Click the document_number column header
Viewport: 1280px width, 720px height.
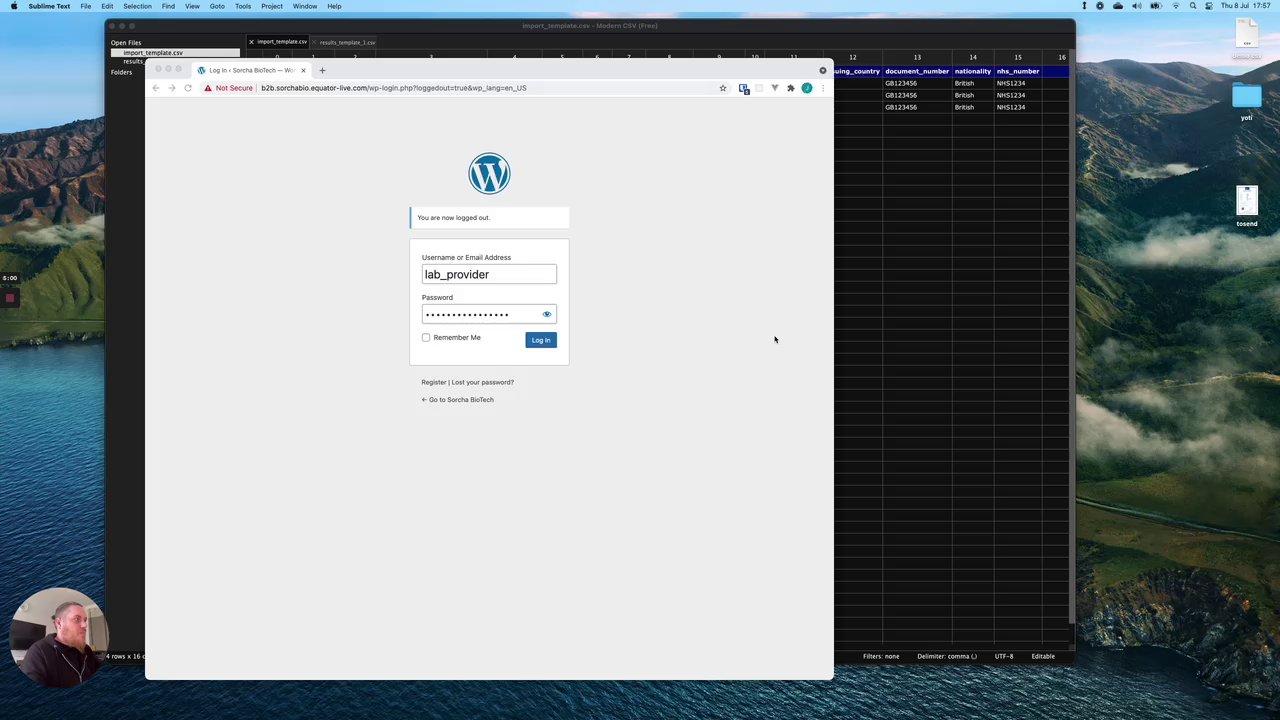pyautogui.click(x=917, y=71)
